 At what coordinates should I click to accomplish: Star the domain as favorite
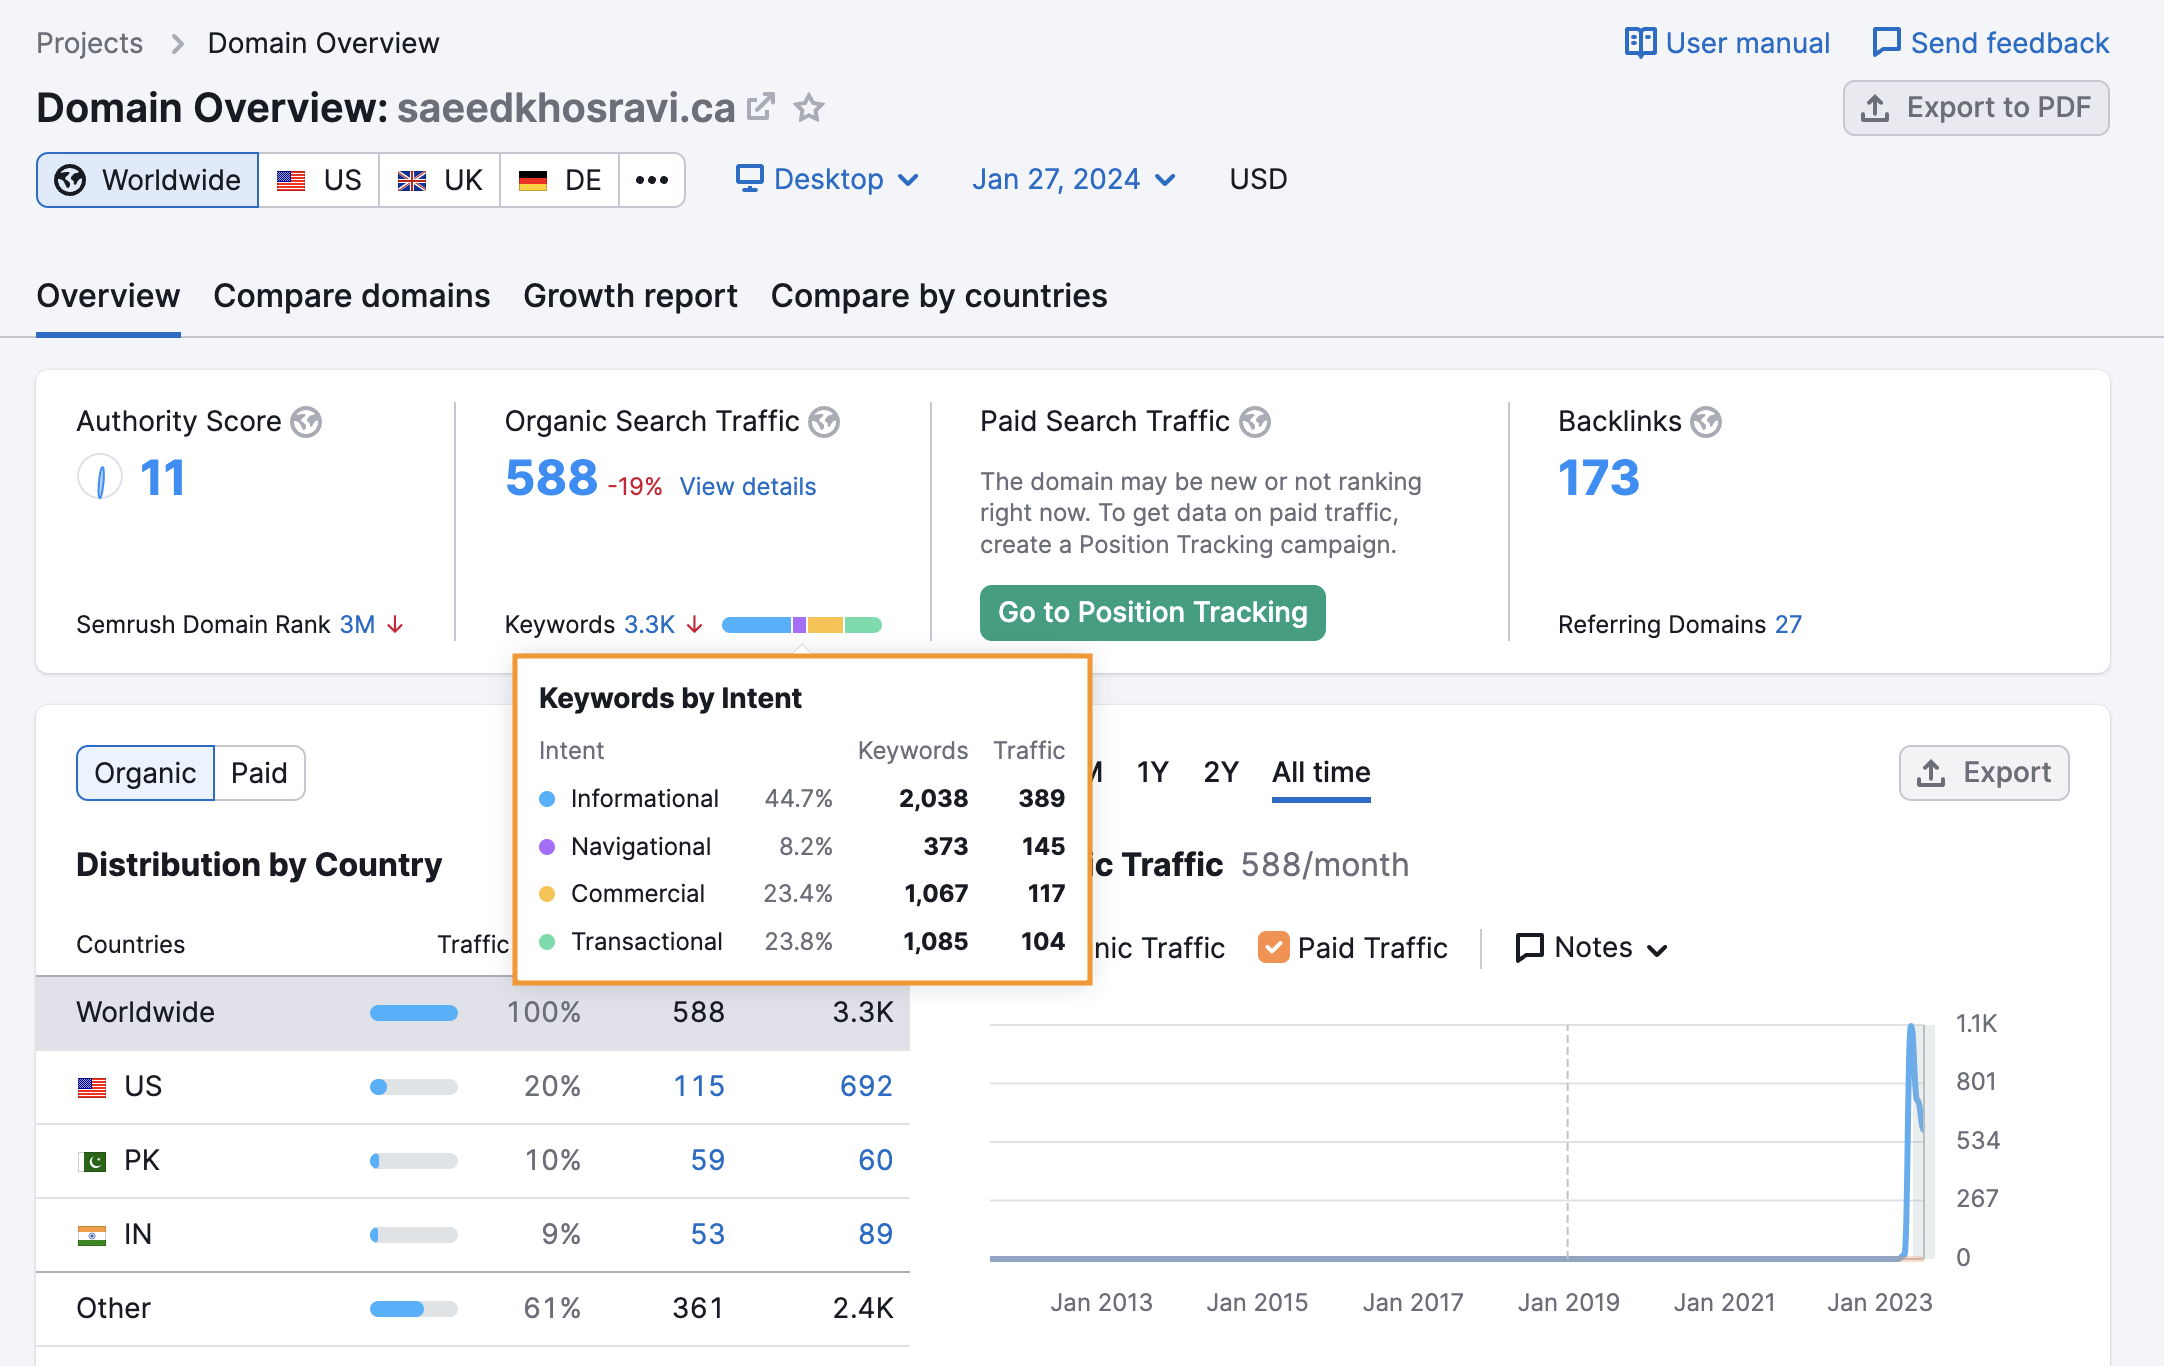pyautogui.click(x=809, y=107)
